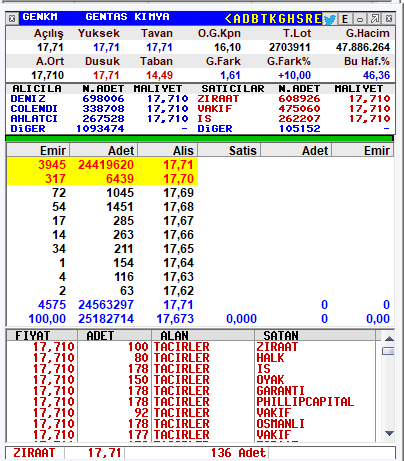Click total bid quantity 24563297

click(106, 305)
